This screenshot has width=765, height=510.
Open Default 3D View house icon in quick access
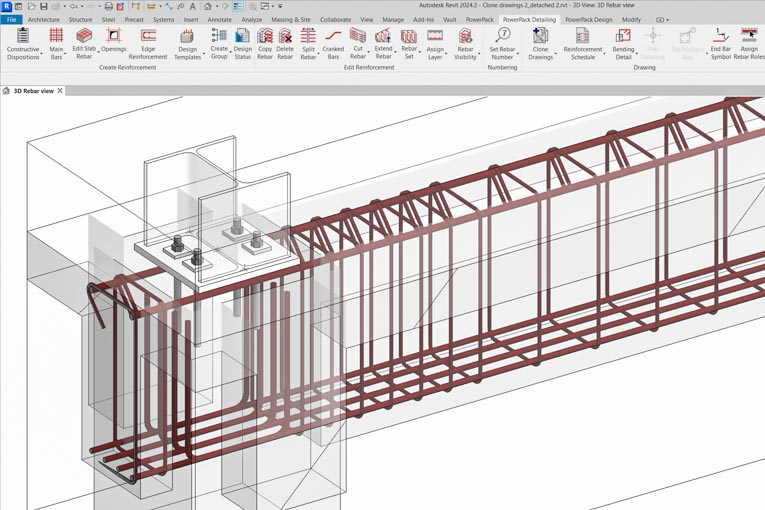[x=207, y=6]
